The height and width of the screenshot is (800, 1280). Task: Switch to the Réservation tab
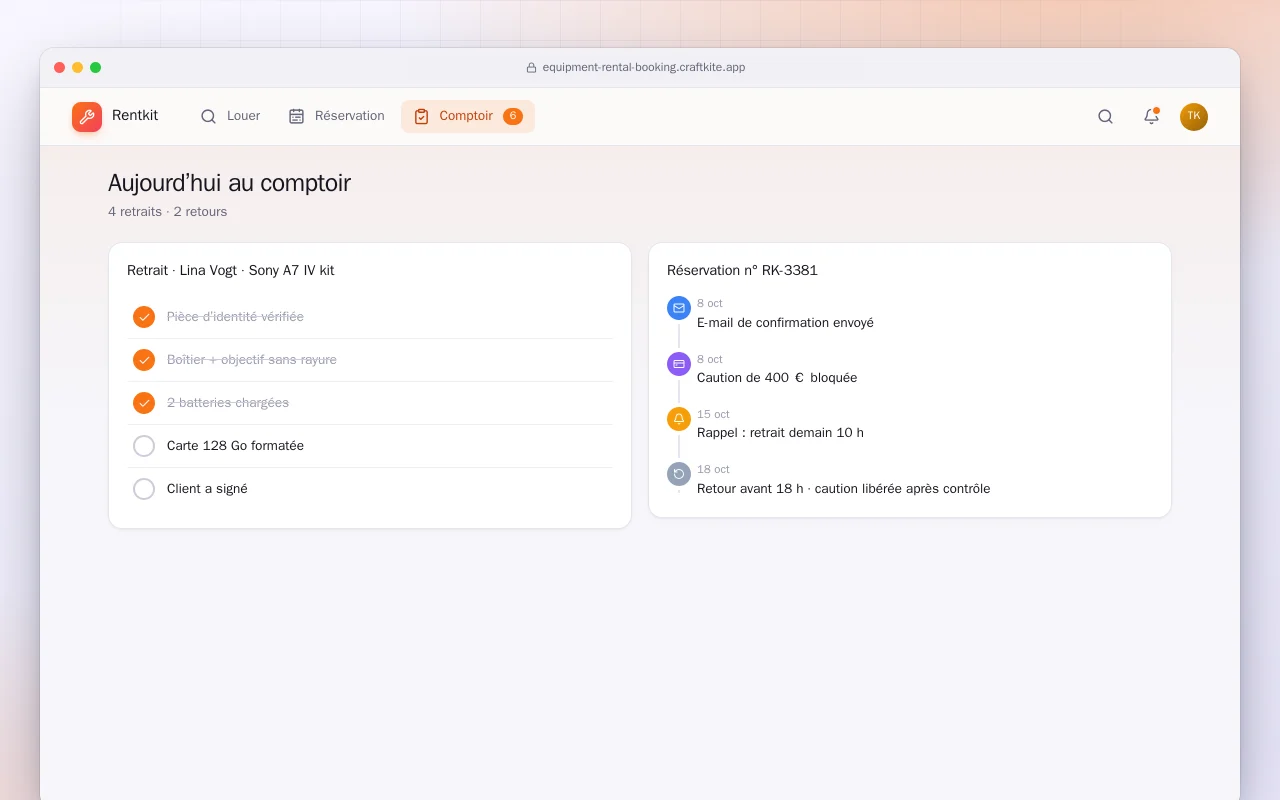pyautogui.click(x=337, y=116)
